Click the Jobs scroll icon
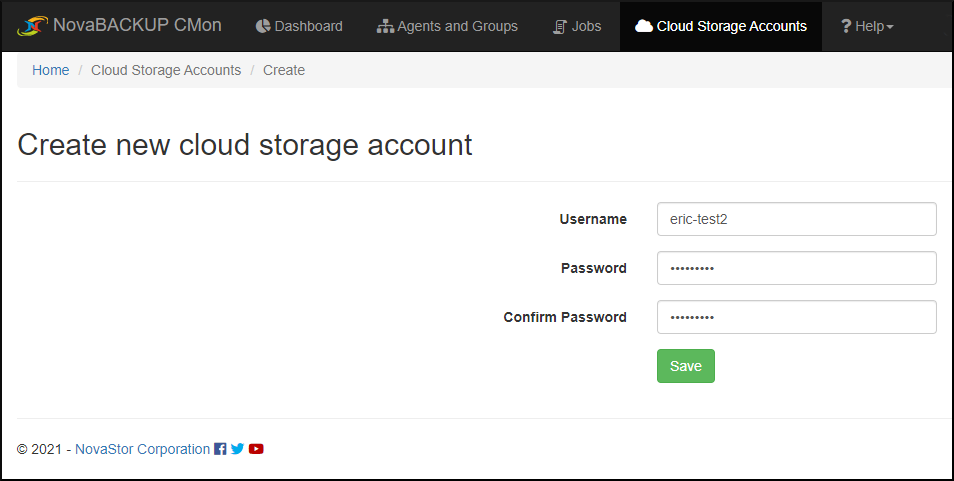The height and width of the screenshot is (481, 954). pos(560,27)
